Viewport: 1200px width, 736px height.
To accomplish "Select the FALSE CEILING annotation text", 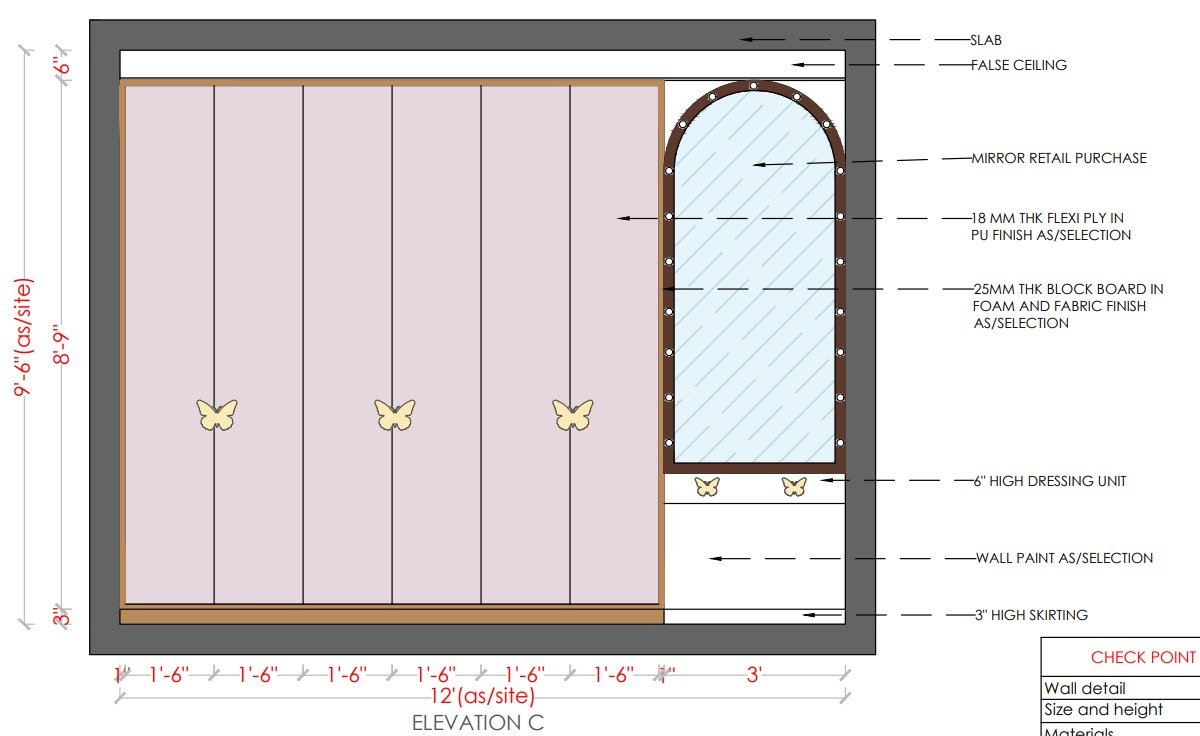I will (1019, 65).
